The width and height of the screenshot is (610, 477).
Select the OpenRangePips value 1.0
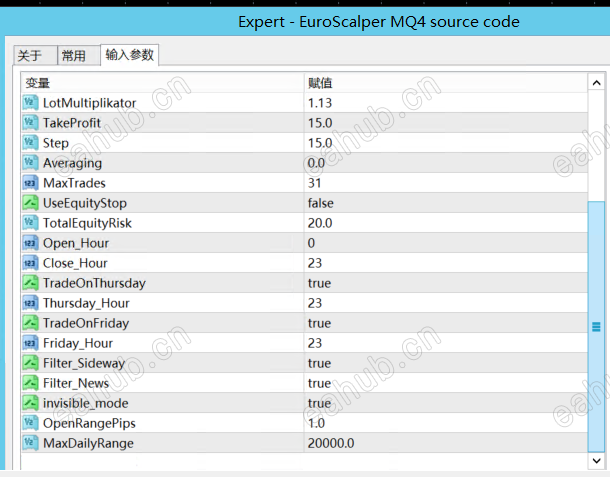[x=316, y=423]
